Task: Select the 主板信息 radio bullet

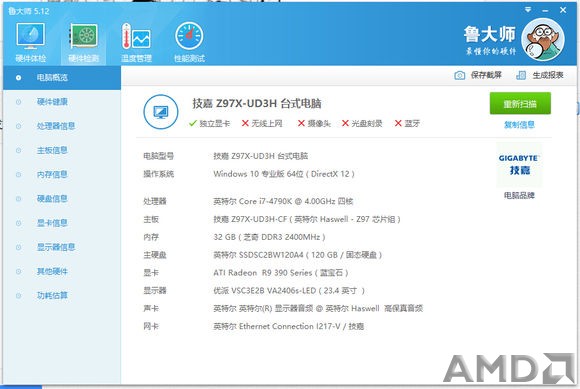Action: point(18,150)
